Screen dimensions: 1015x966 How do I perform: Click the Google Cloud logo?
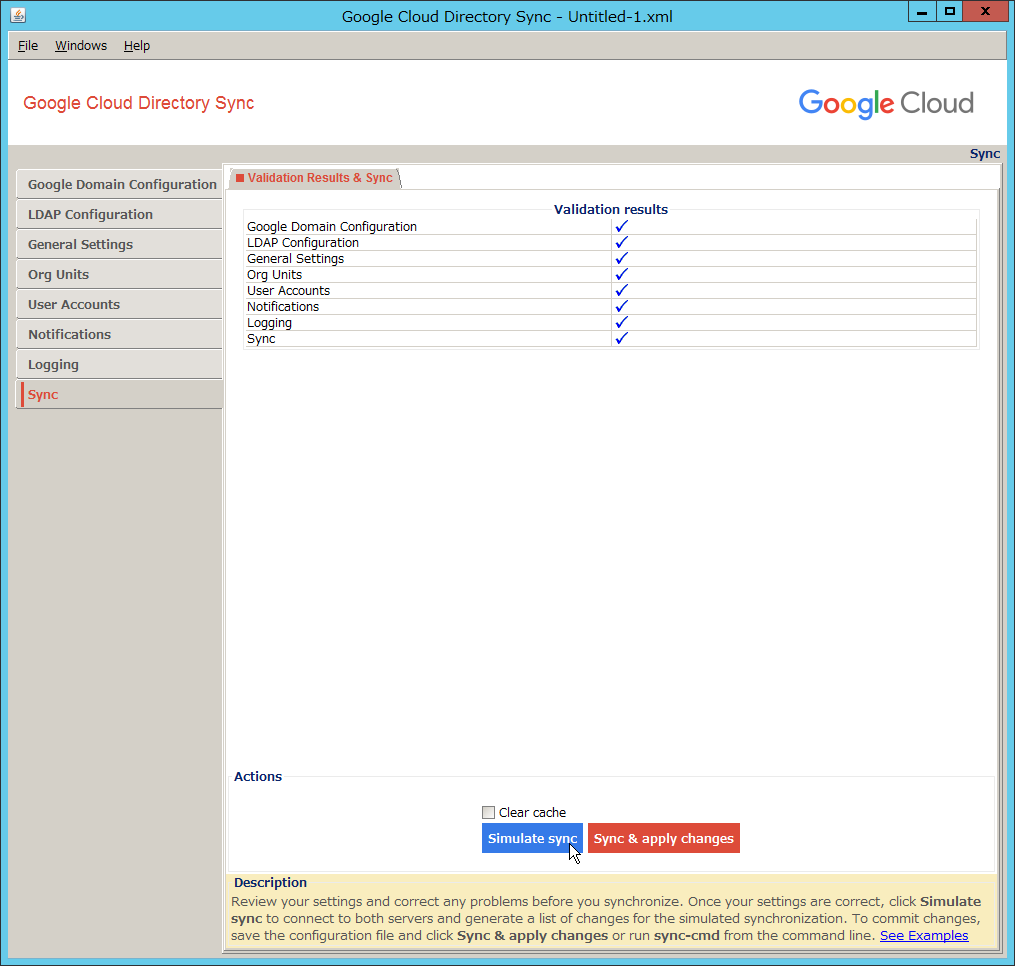click(x=886, y=104)
